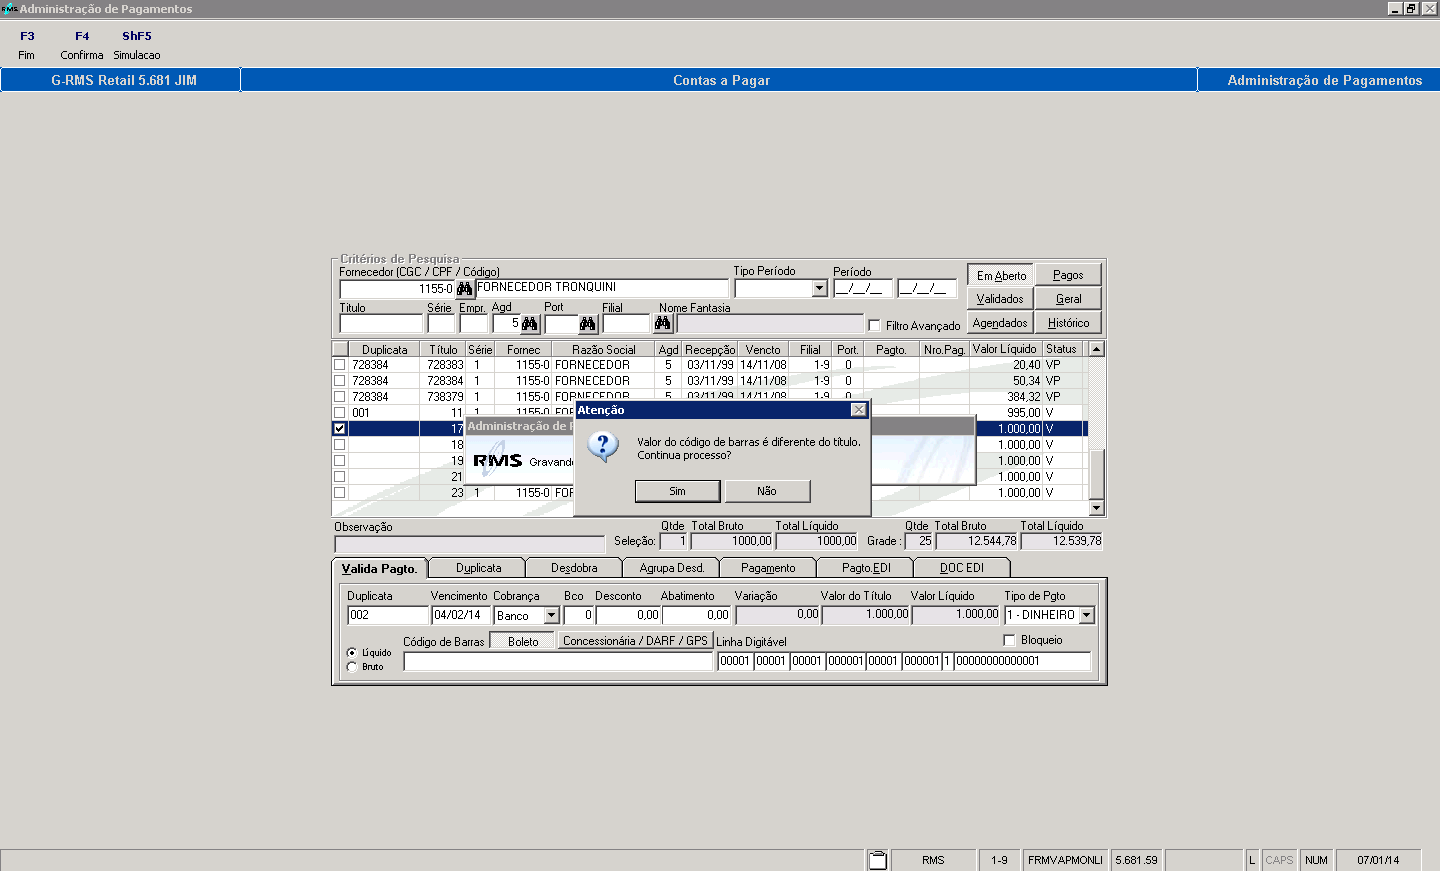Close the Atenção dialog with X
The height and width of the screenshot is (871, 1440).
pos(858,410)
